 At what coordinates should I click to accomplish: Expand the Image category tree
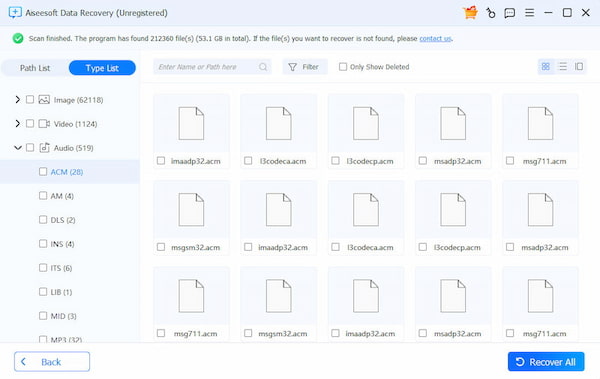pos(18,100)
